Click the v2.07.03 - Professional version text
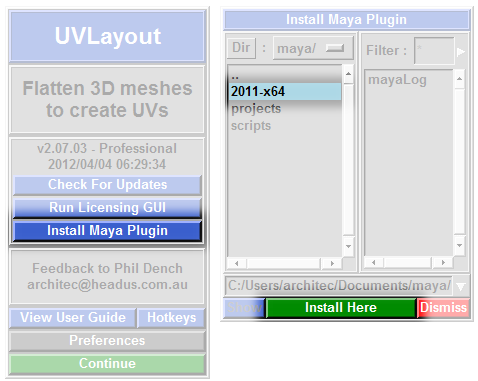This screenshot has width=478, height=381. 107,148
